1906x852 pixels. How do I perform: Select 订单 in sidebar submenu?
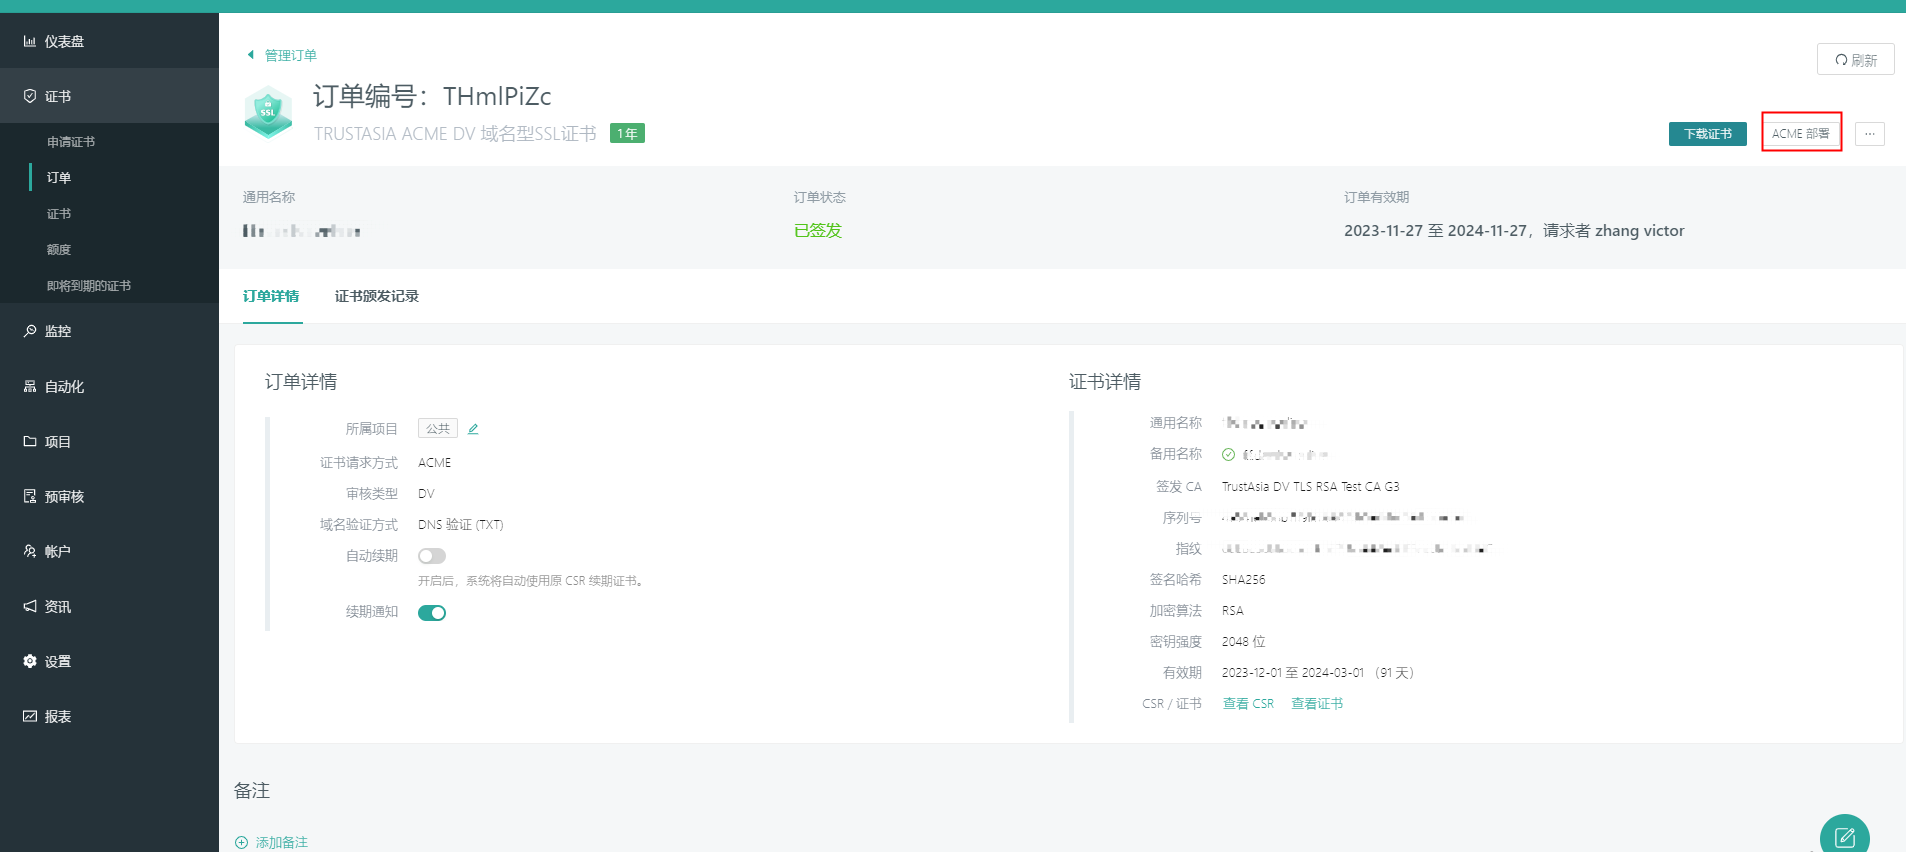(59, 178)
